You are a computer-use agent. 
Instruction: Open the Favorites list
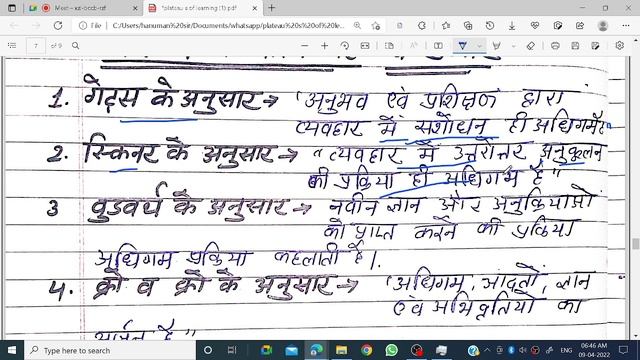pos(446,26)
